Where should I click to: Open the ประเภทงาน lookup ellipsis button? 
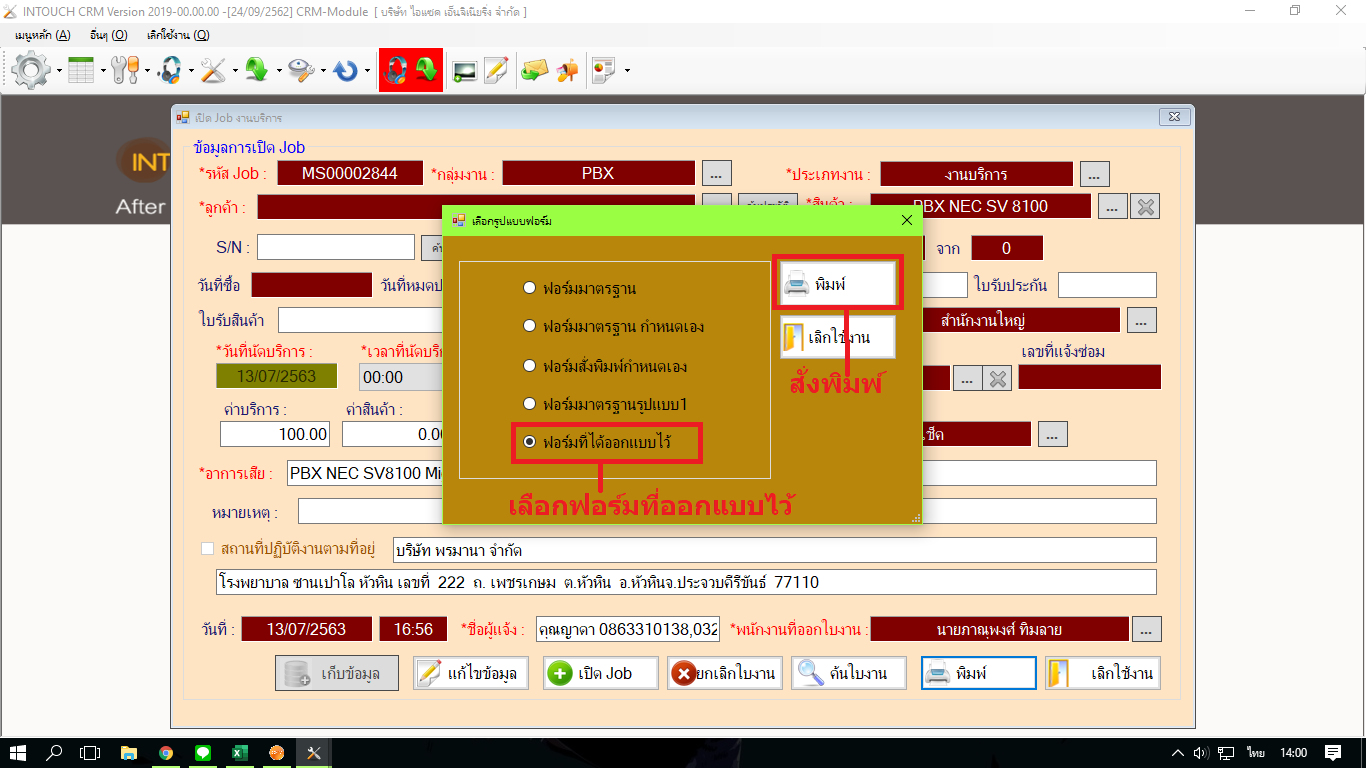pos(1094,174)
